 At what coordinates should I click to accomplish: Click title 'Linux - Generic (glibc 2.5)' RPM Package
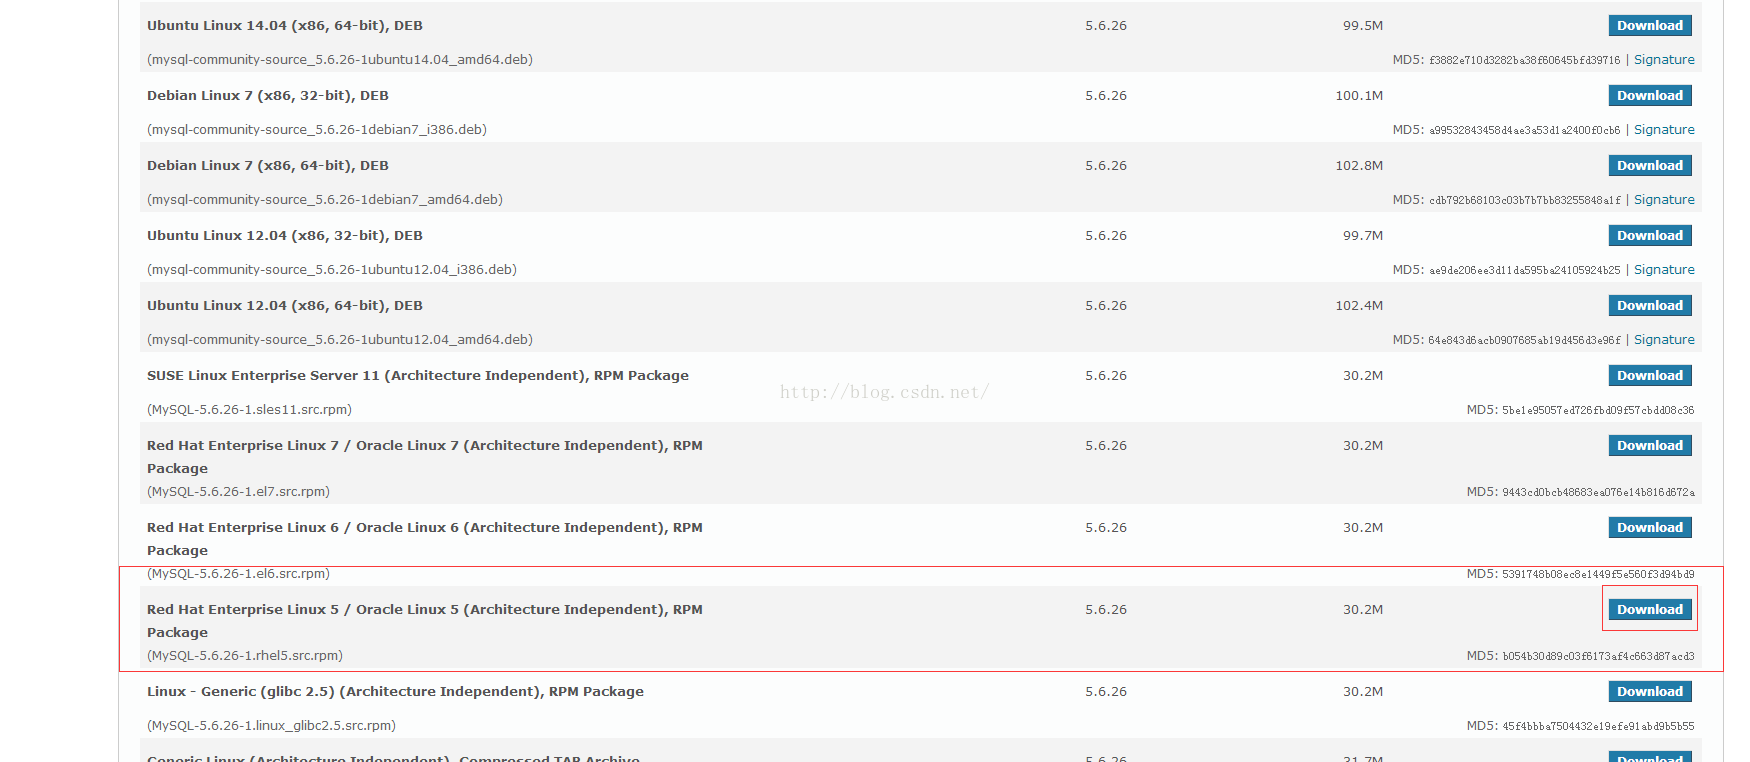[x=395, y=692]
